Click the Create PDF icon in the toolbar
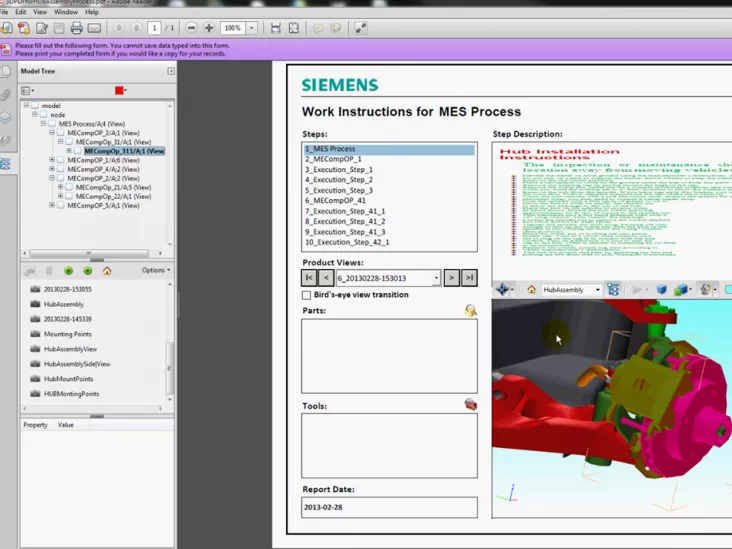This screenshot has height=549, width=732. click(24, 28)
